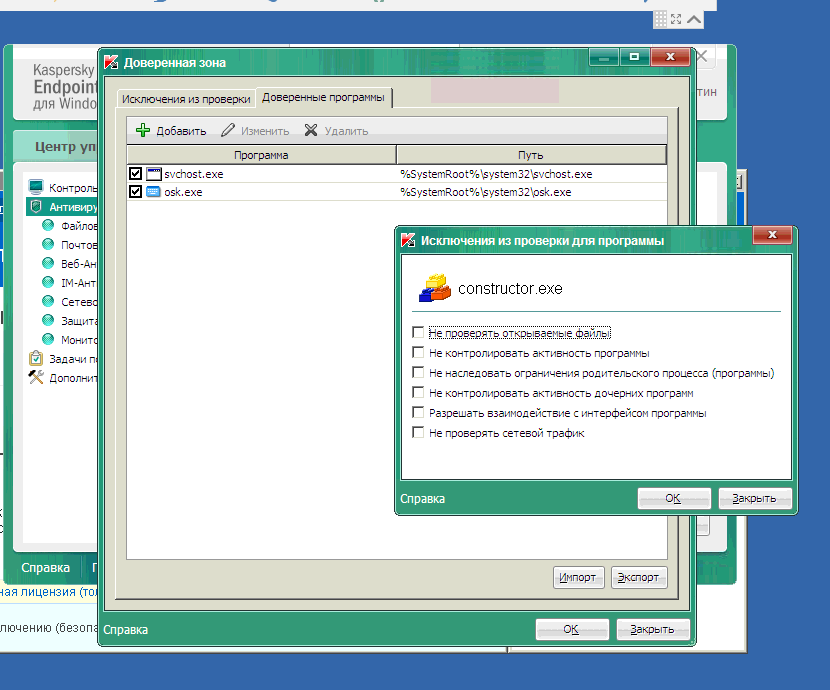Click the pencil Изменить icon

228,130
